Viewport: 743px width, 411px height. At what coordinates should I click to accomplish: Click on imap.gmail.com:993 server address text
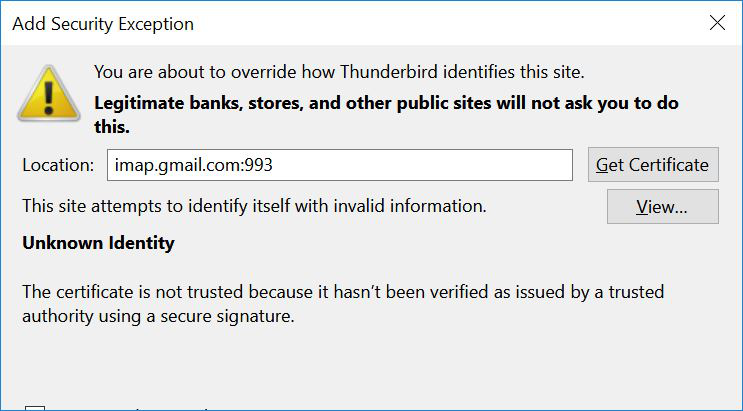pyautogui.click(x=193, y=165)
